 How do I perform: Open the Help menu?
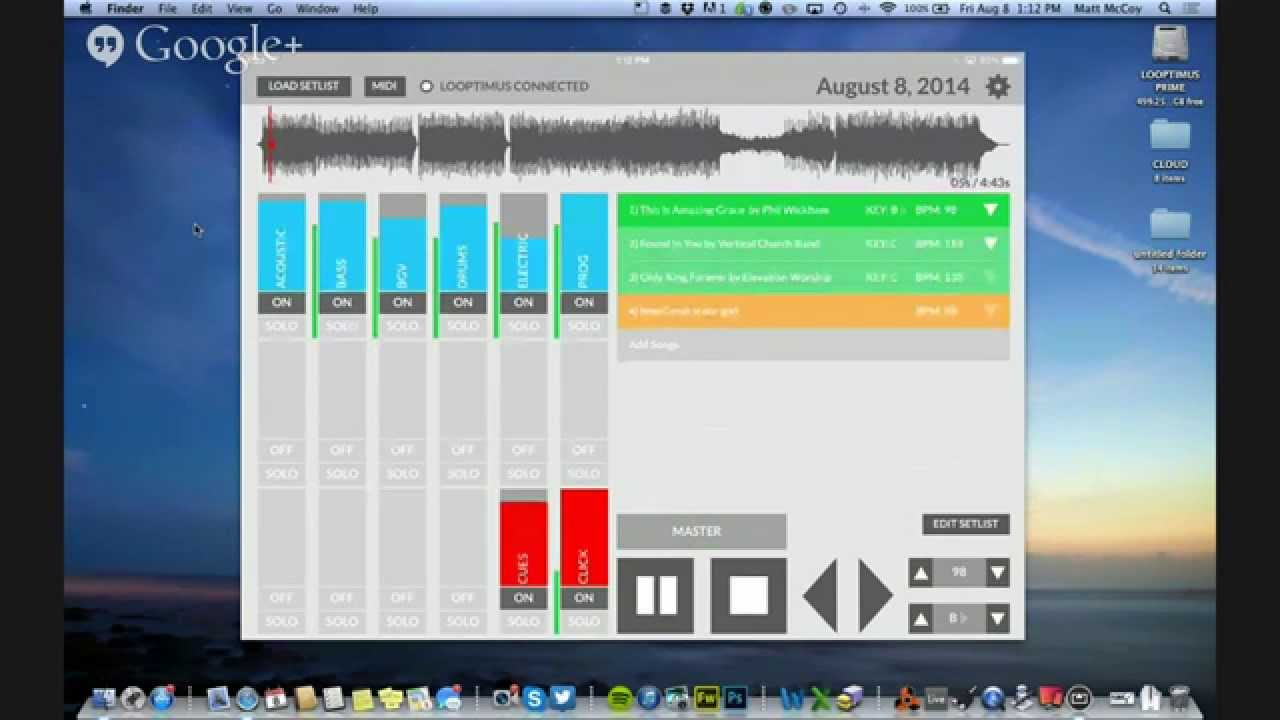click(x=366, y=8)
